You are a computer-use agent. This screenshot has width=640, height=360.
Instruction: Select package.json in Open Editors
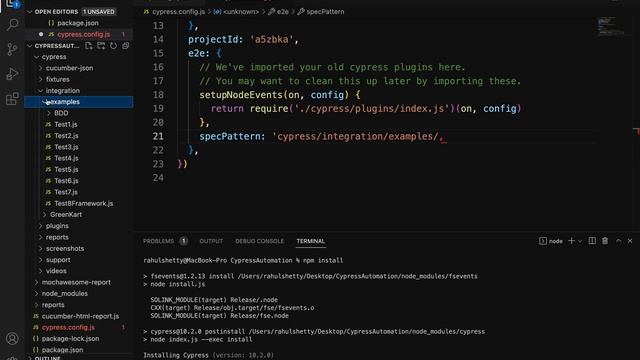pos(79,23)
